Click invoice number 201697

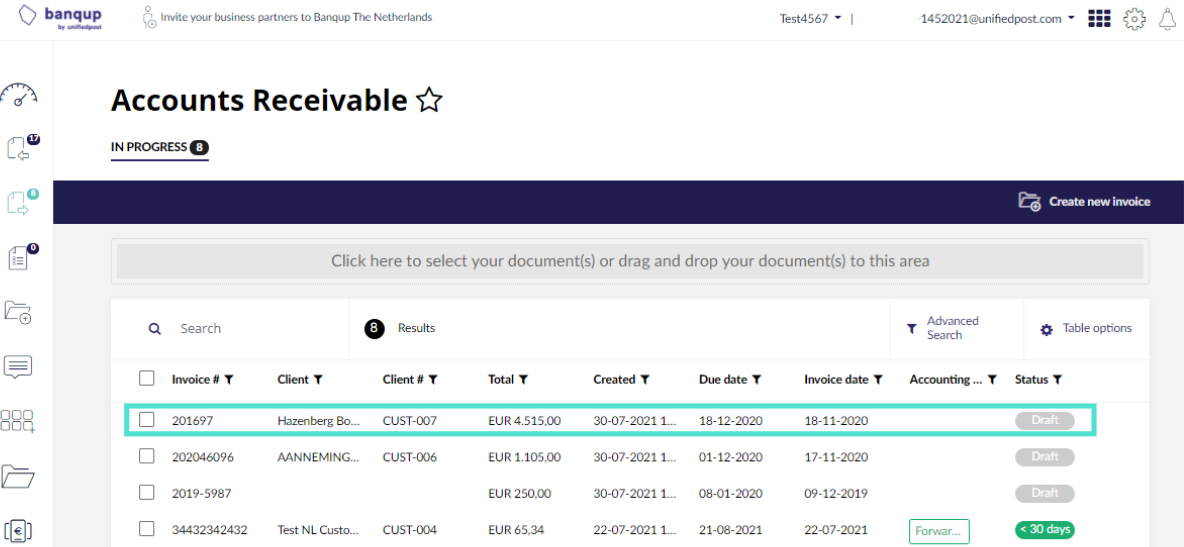click(x=192, y=421)
